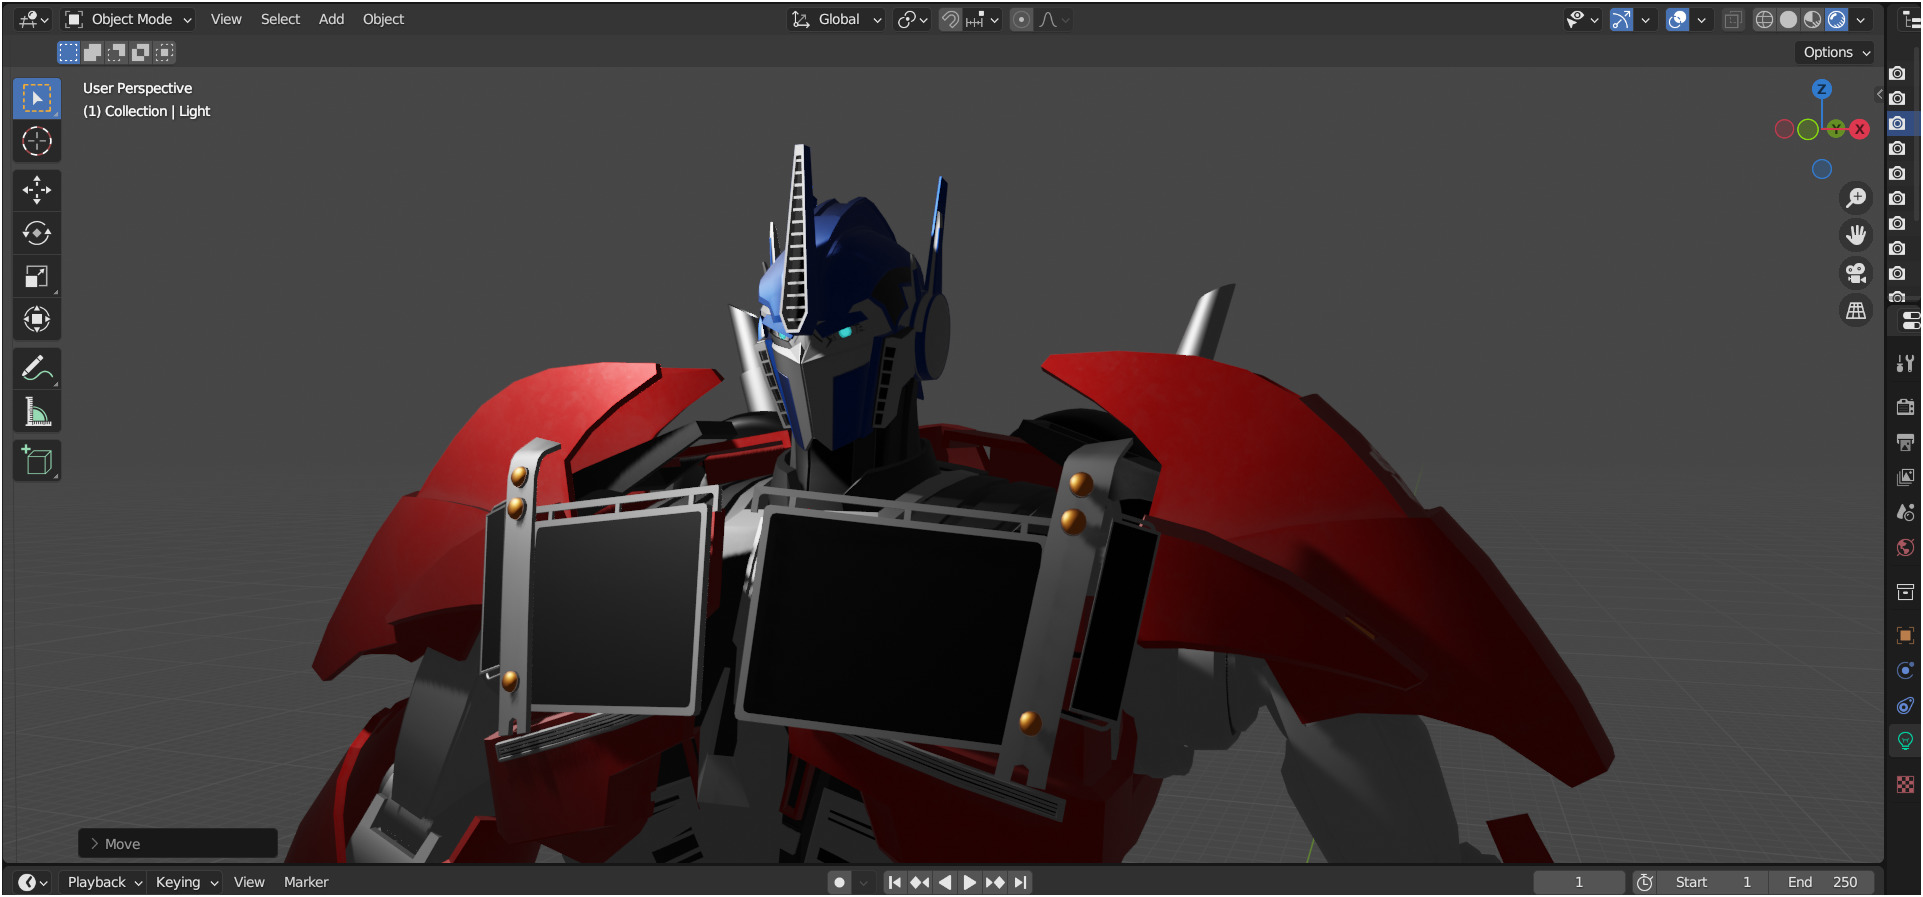Click the End frame 250 field
Screen dimensions: 1923x897
coord(1822,882)
